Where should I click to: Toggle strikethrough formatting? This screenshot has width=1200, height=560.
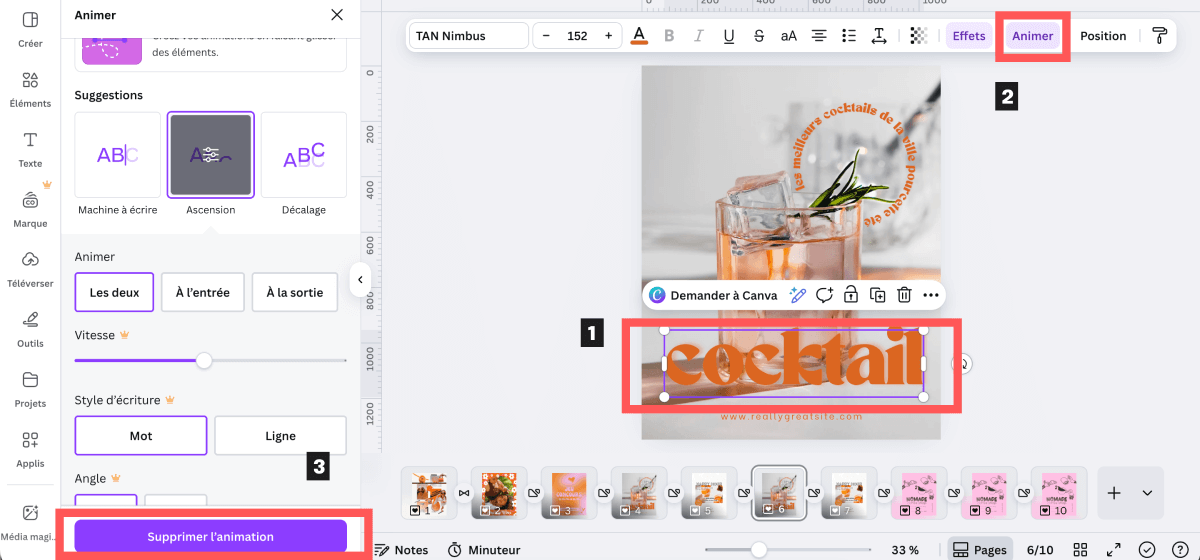pos(759,36)
